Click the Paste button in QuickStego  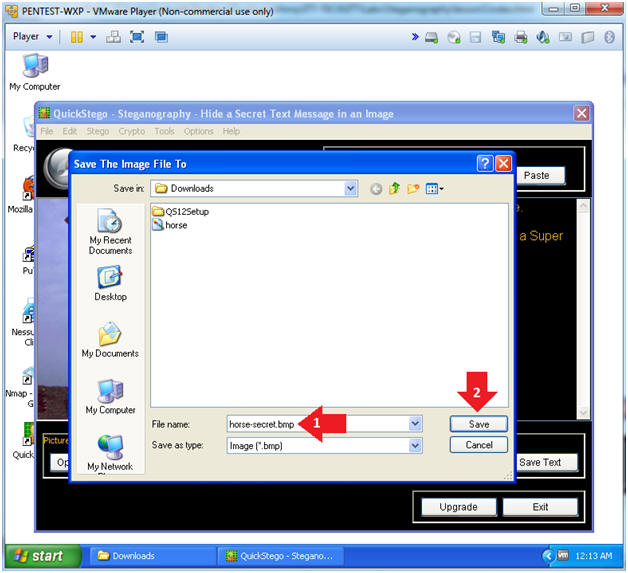(x=541, y=175)
